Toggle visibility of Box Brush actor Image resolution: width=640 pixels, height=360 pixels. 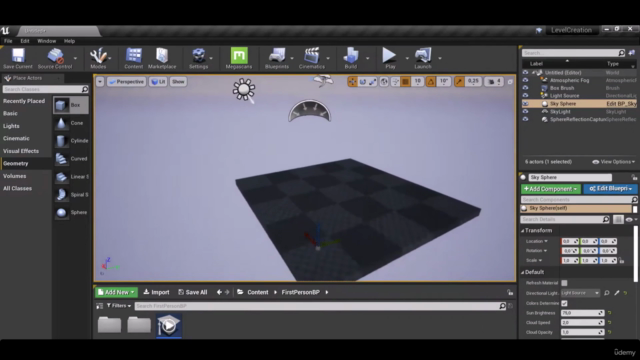click(x=525, y=88)
